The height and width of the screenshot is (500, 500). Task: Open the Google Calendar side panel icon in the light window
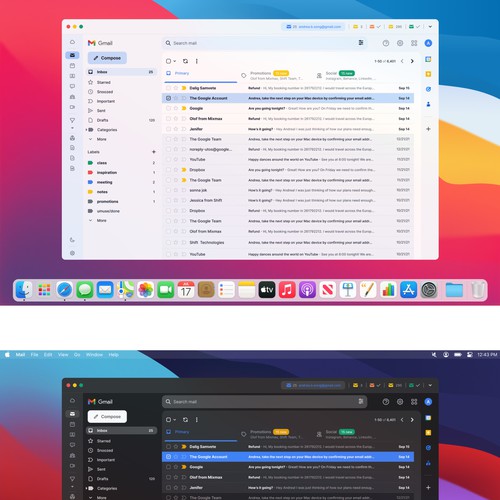pos(428,59)
